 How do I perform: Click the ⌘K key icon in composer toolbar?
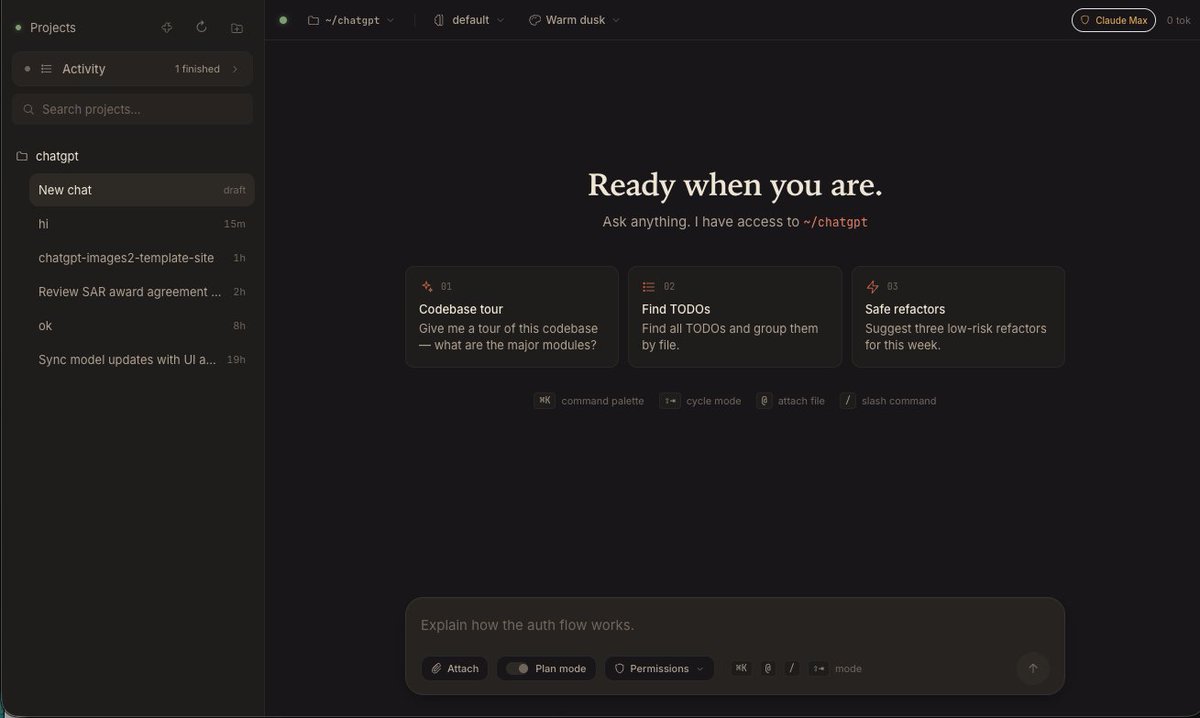pos(741,668)
